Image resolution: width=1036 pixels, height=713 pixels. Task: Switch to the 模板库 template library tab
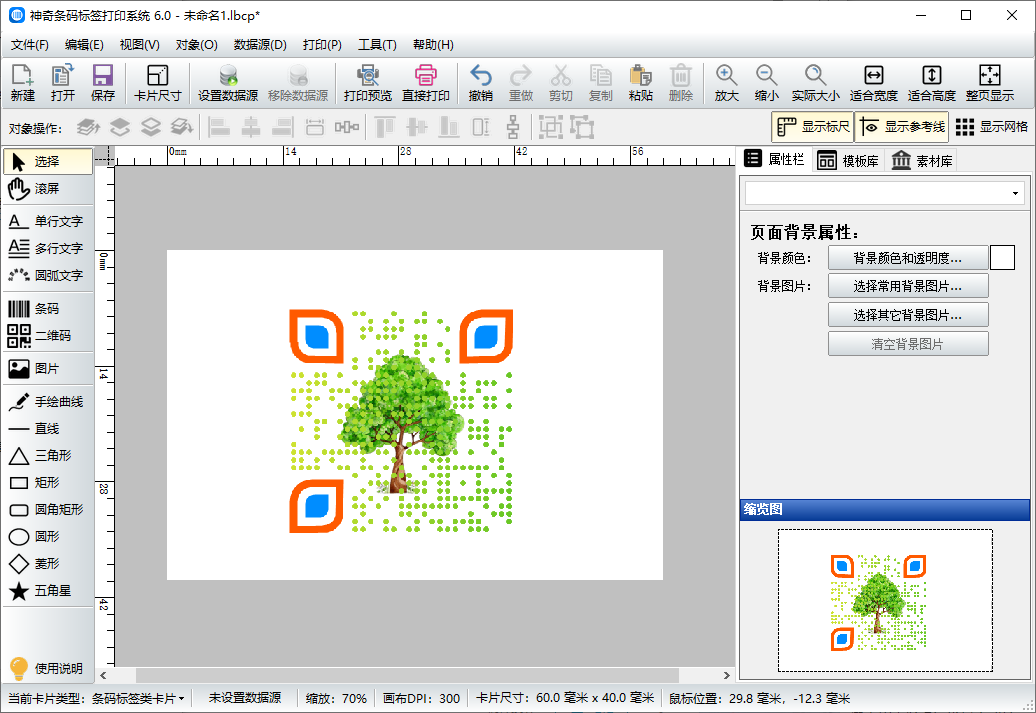tap(848, 161)
